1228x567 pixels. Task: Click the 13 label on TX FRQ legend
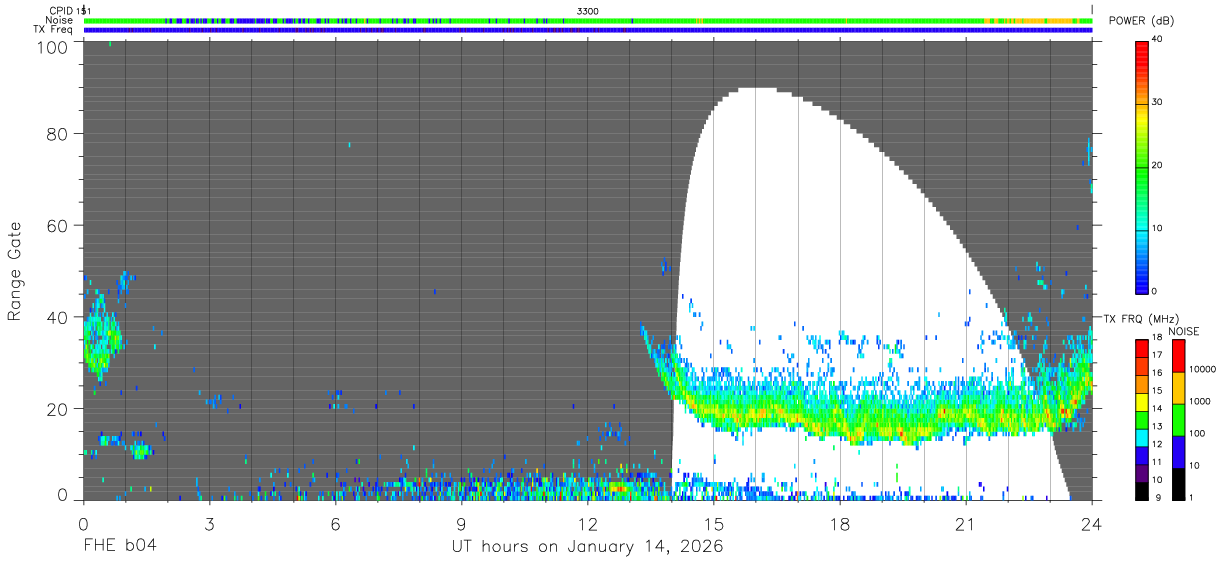click(x=1155, y=427)
